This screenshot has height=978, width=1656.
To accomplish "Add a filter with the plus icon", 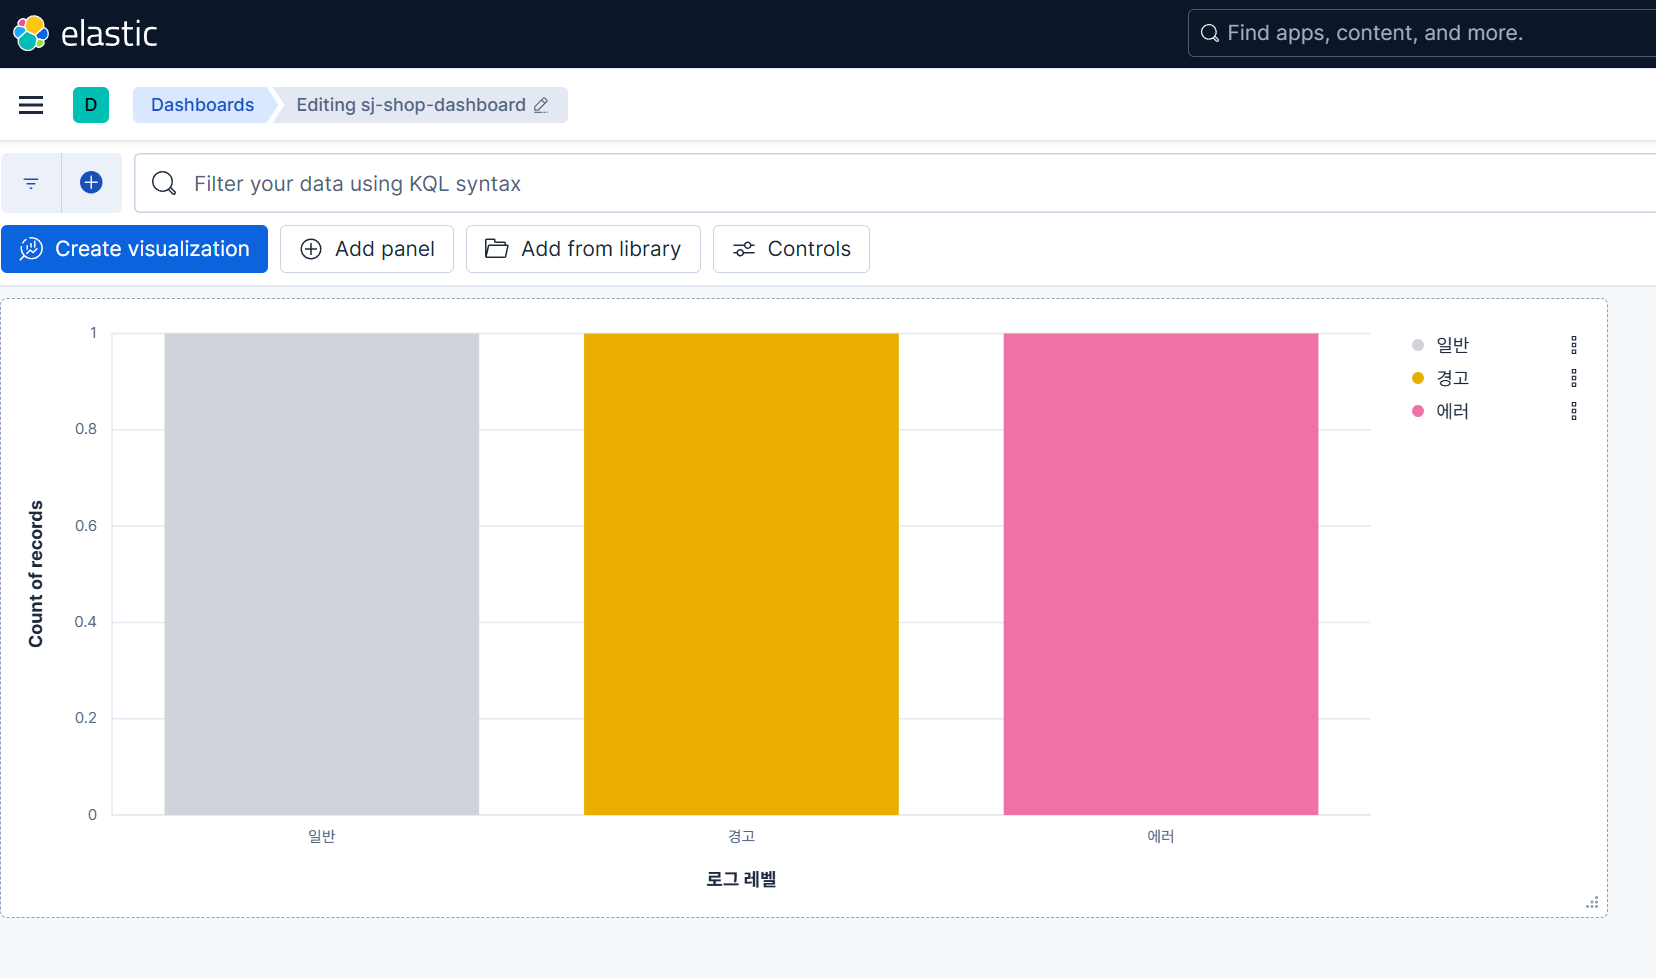I will [x=91, y=183].
